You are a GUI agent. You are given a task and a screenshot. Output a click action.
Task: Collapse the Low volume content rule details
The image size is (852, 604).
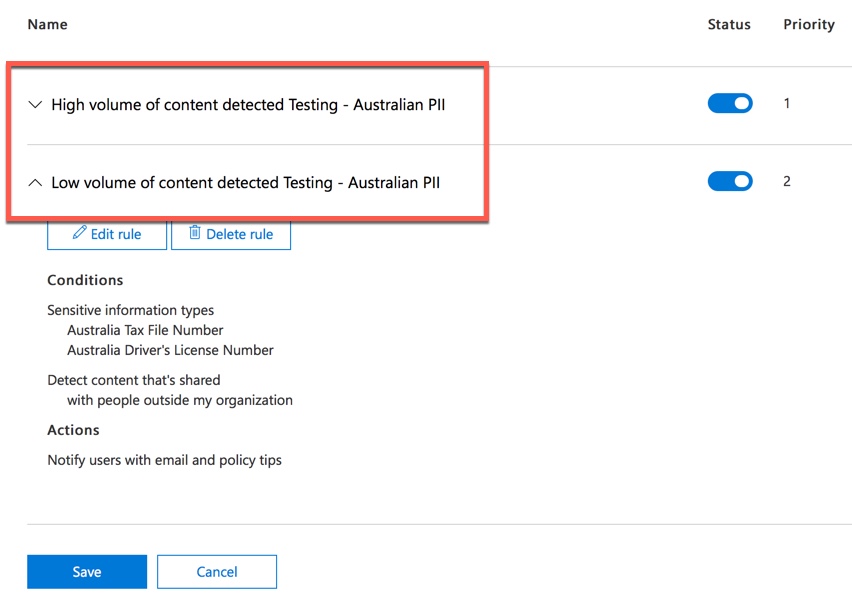tap(36, 182)
